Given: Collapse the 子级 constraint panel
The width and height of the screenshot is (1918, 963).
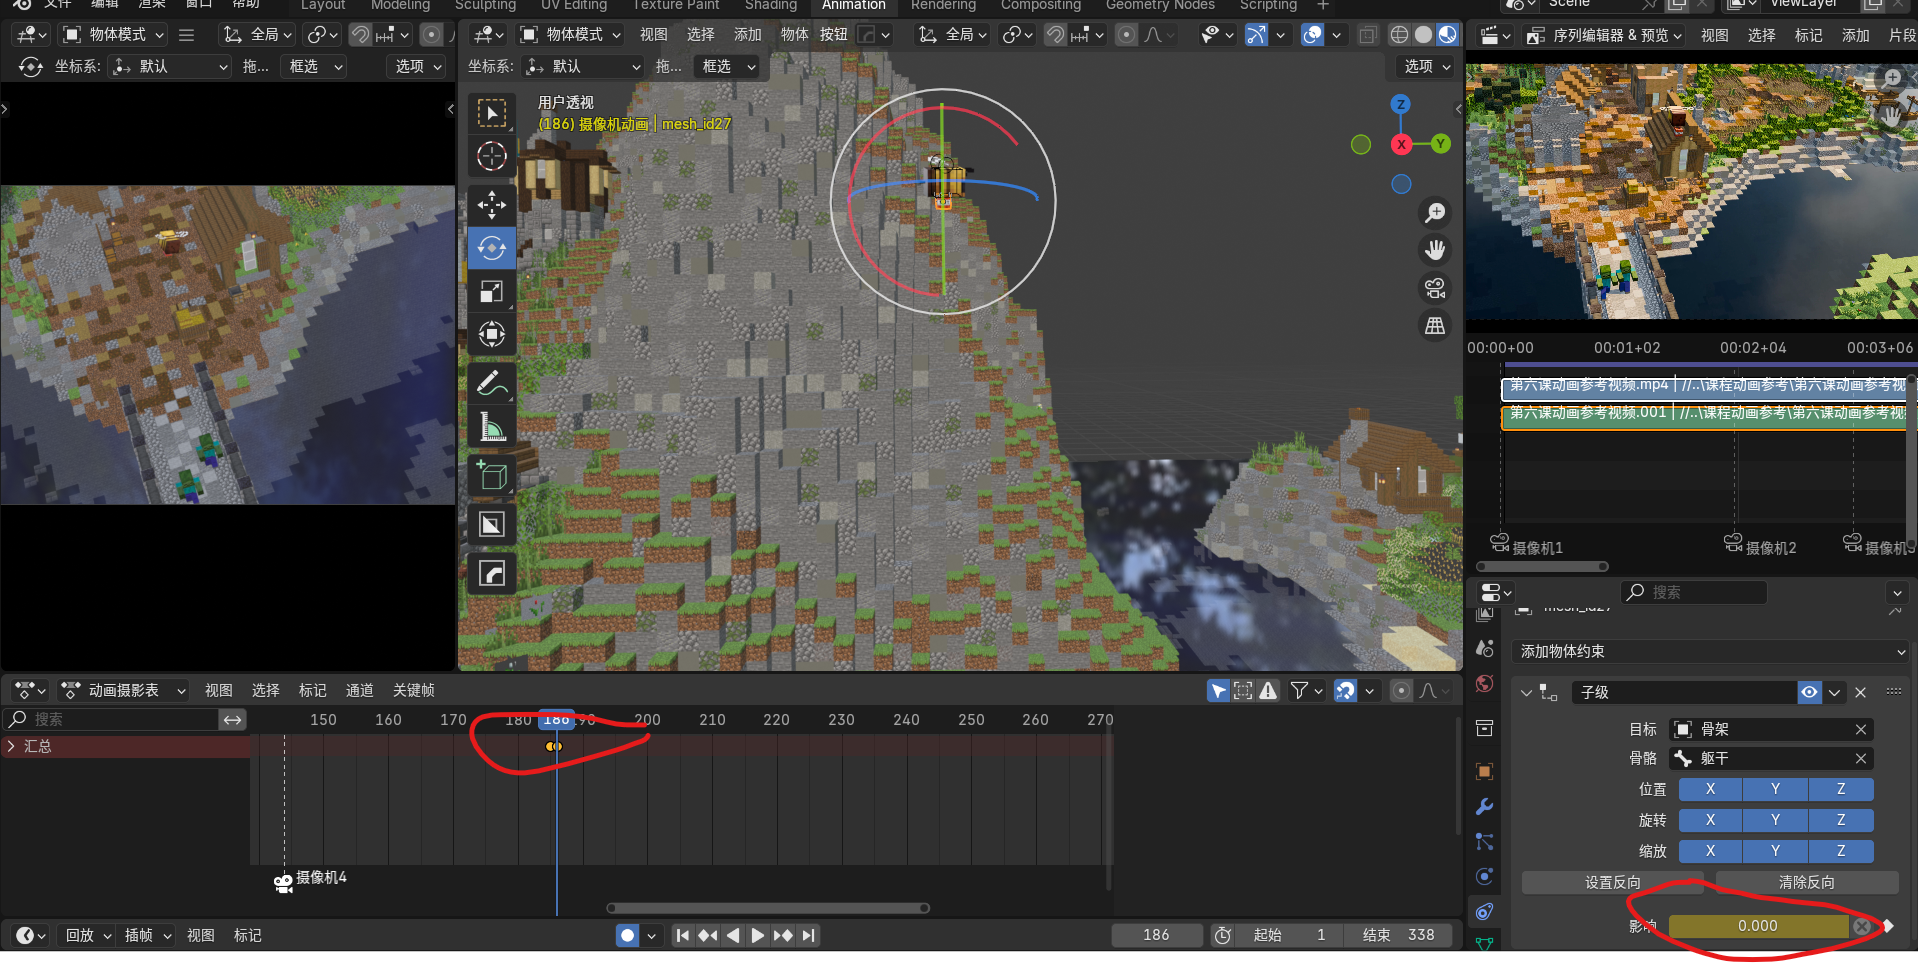Looking at the screenshot, I should click(x=1526, y=692).
